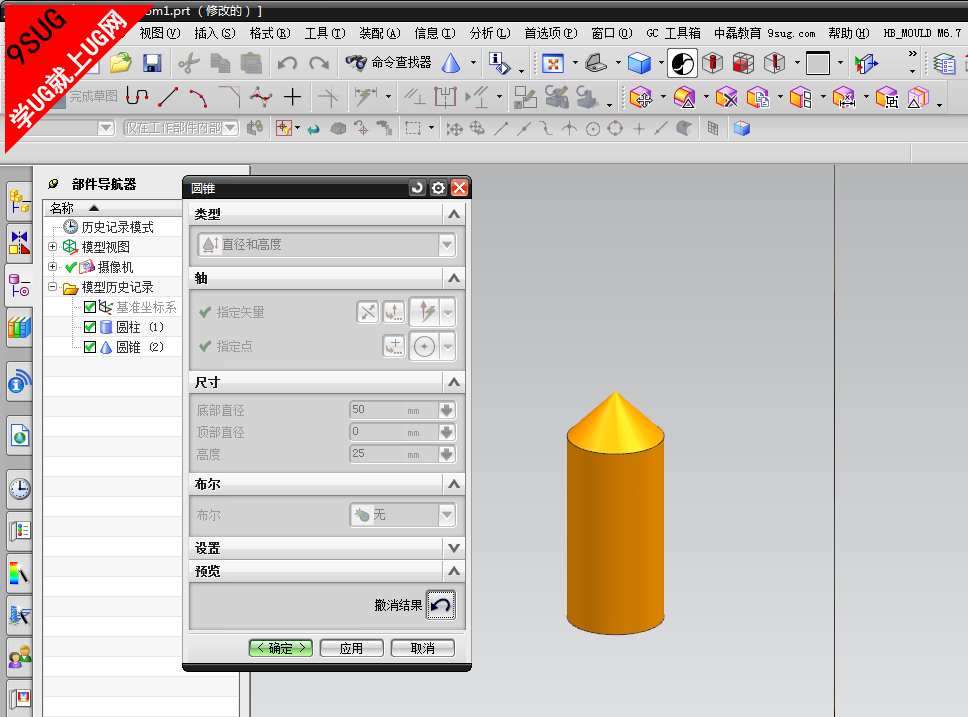Click the Base Diameter input field
Screen dimensions: 968x717
pyautogui.click(x=393, y=410)
